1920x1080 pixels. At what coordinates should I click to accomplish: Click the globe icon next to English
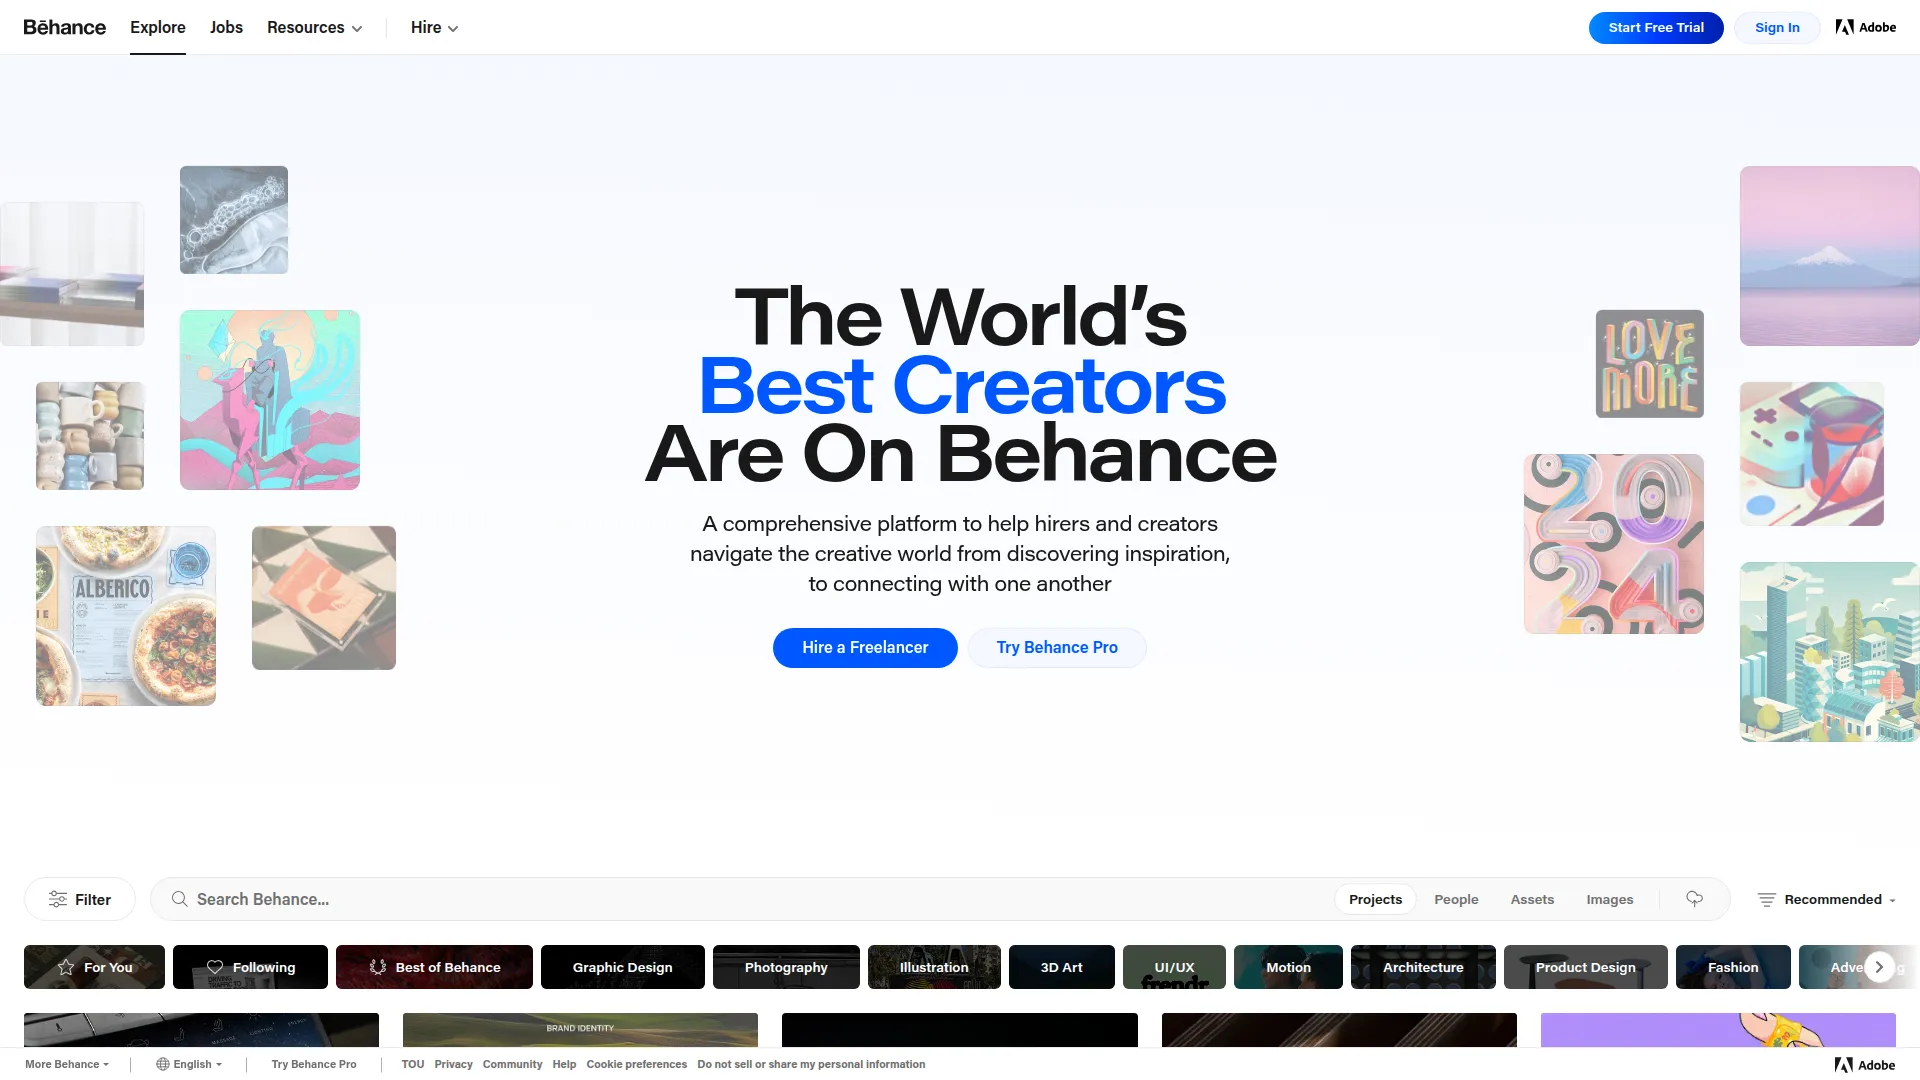162,1064
